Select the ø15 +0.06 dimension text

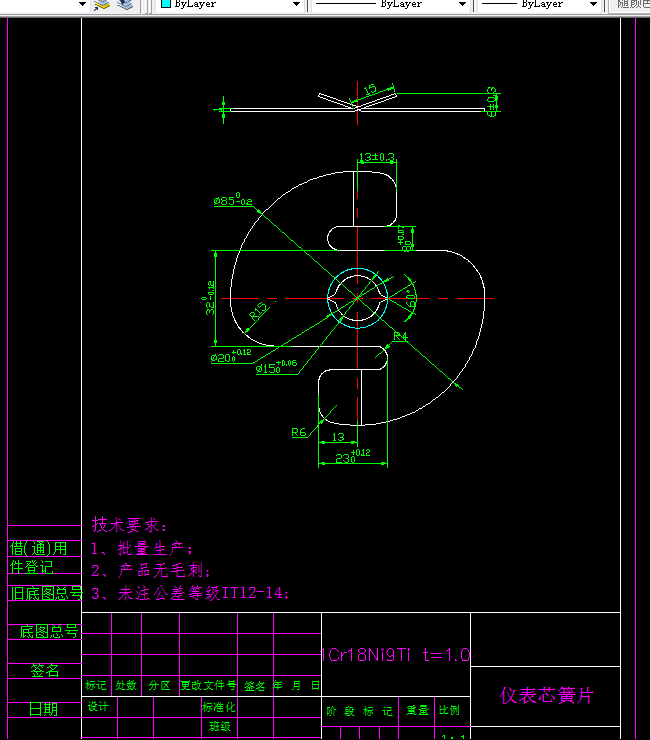click(x=276, y=367)
